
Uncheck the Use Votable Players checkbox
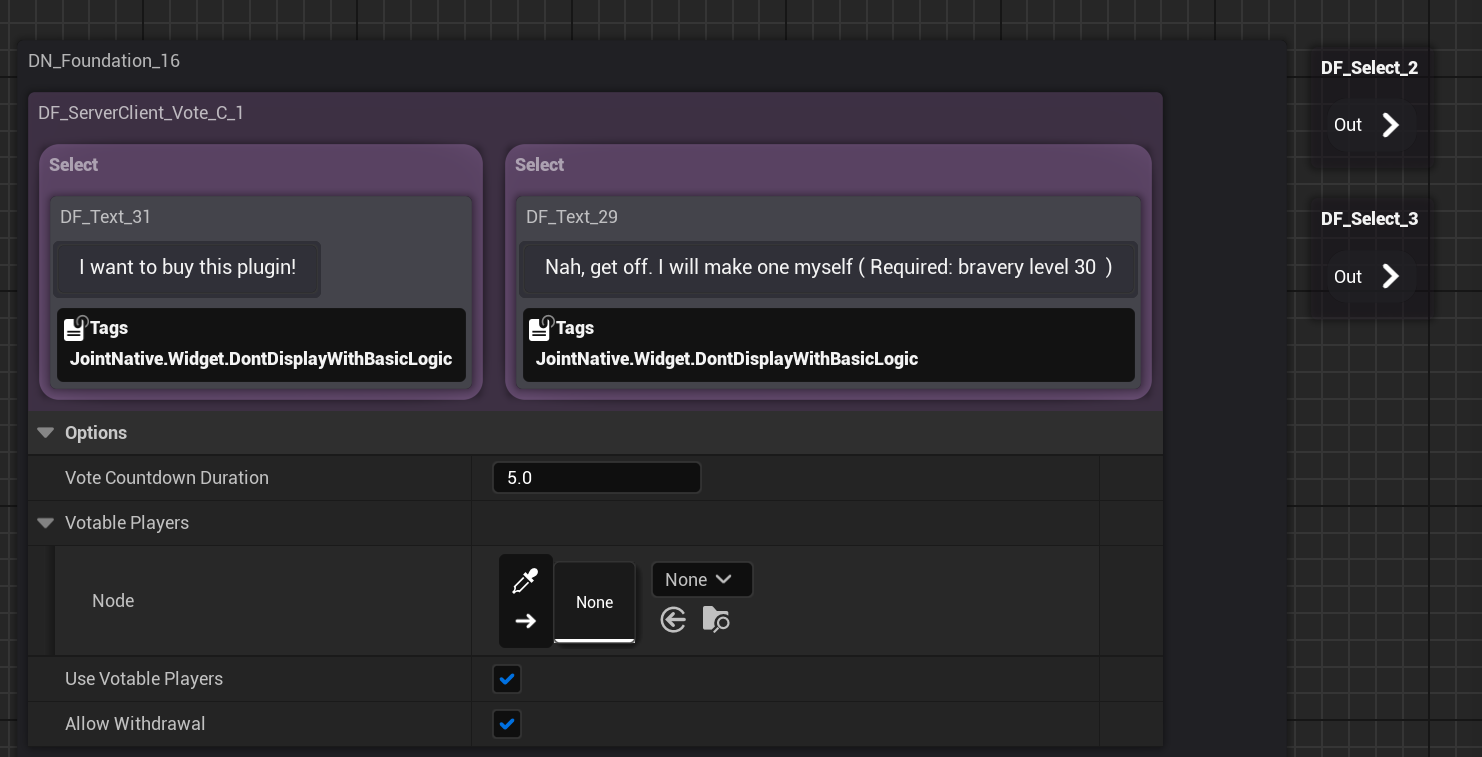click(x=507, y=679)
